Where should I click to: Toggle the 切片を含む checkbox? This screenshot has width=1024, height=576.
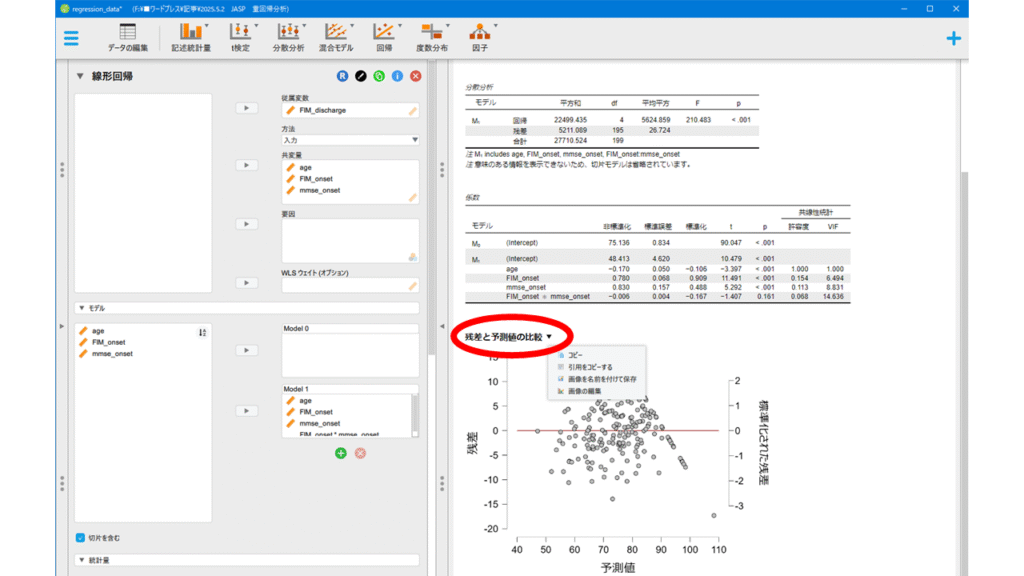pos(80,537)
